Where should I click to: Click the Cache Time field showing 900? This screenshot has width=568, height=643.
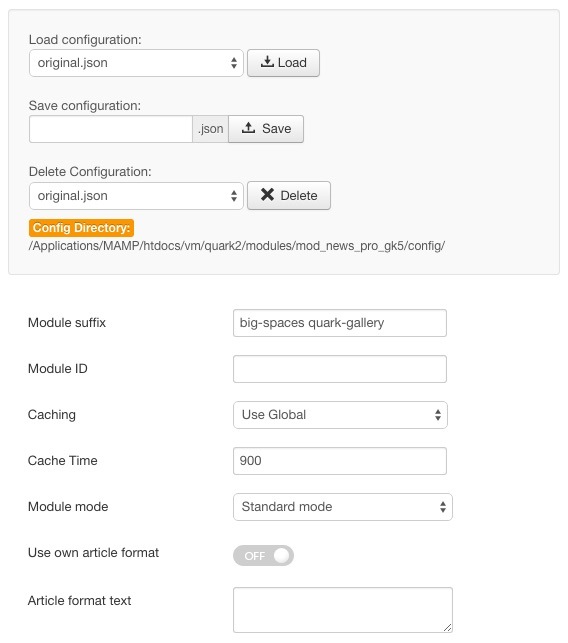[x=340, y=461]
